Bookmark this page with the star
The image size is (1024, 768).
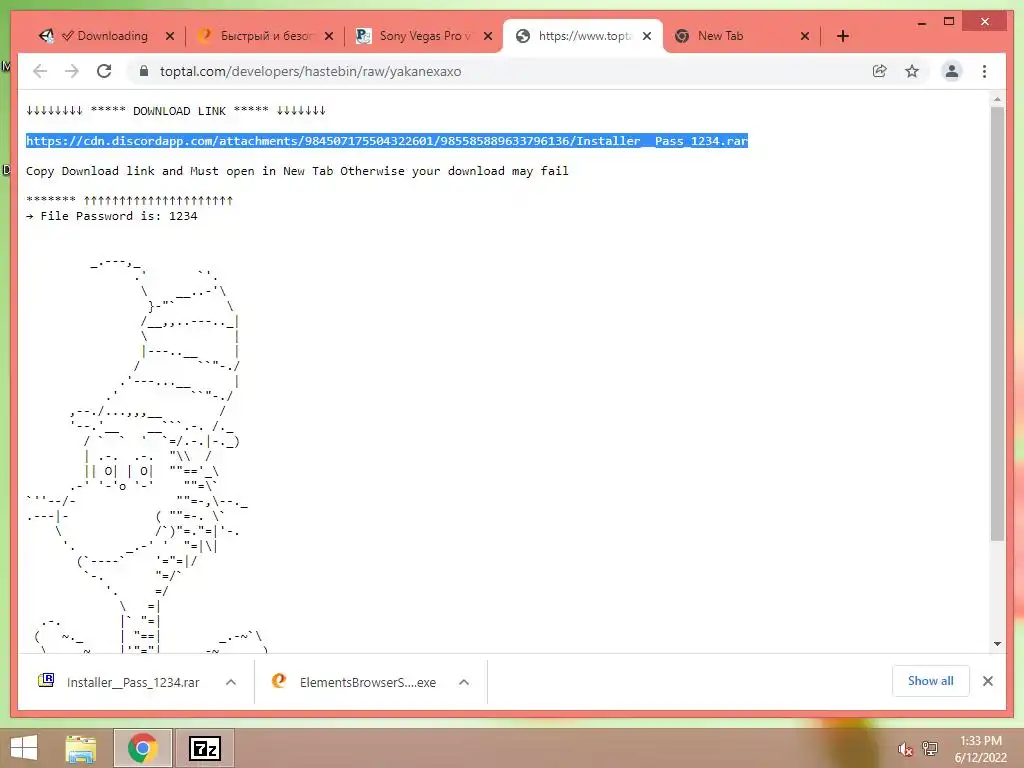click(912, 71)
